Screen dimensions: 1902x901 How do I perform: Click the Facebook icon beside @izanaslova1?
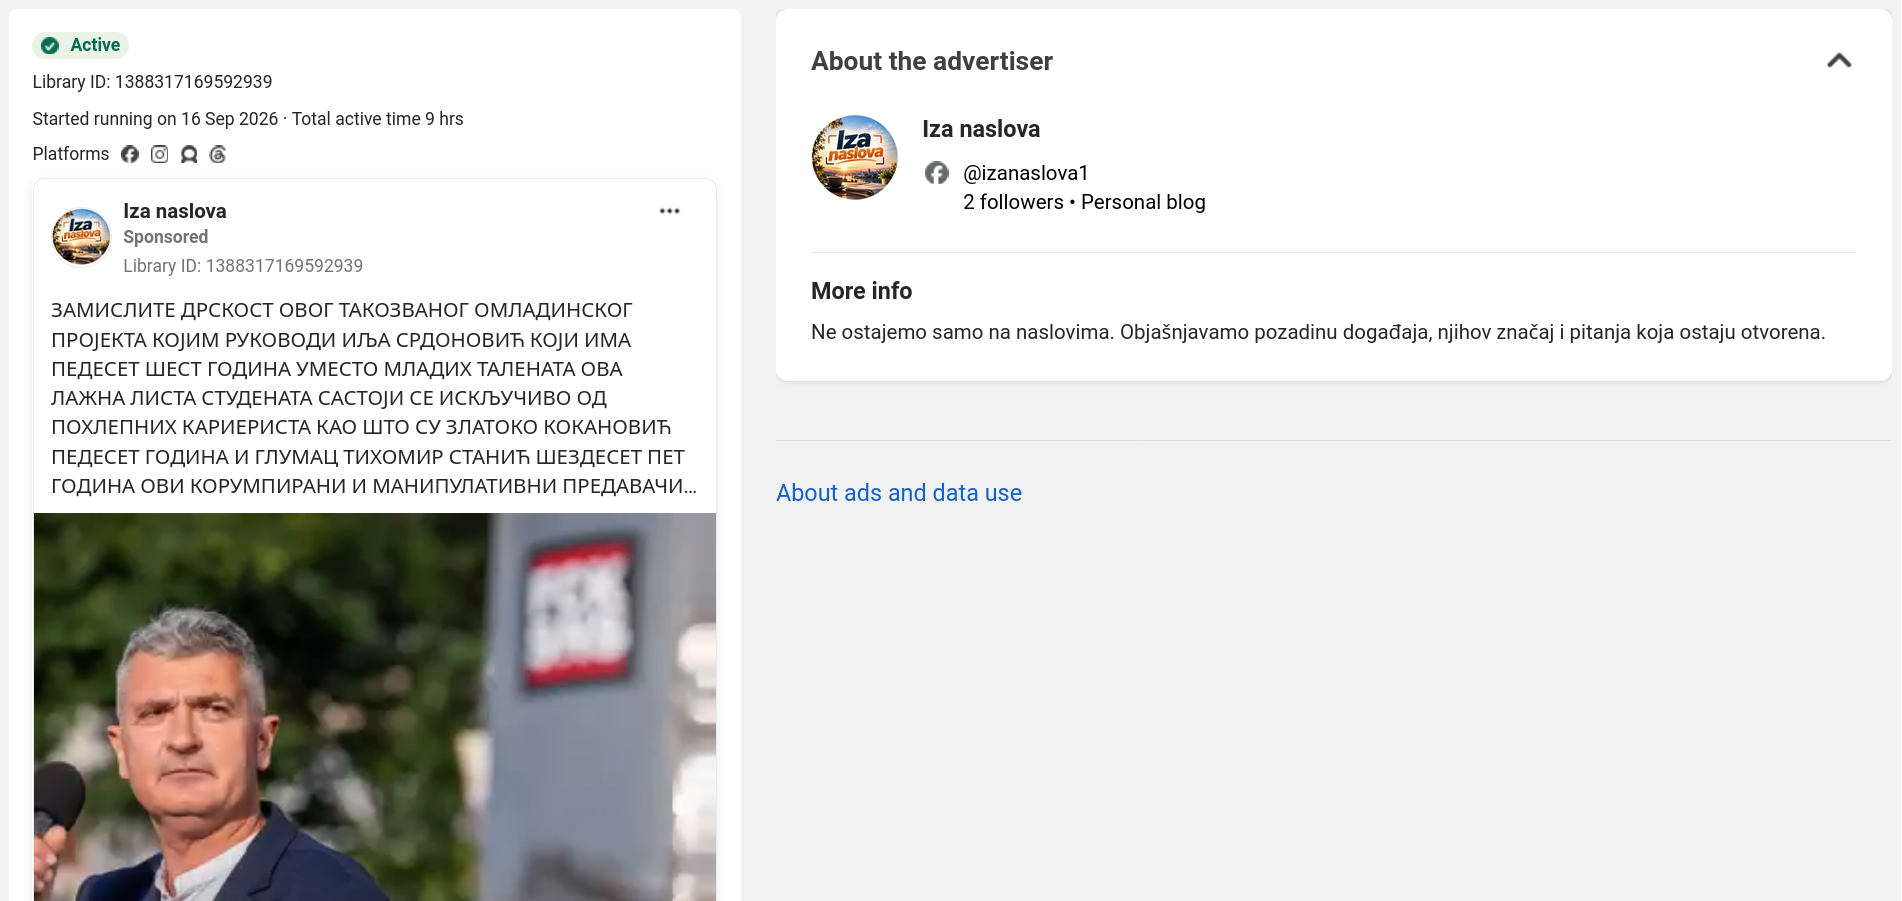tap(937, 173)
